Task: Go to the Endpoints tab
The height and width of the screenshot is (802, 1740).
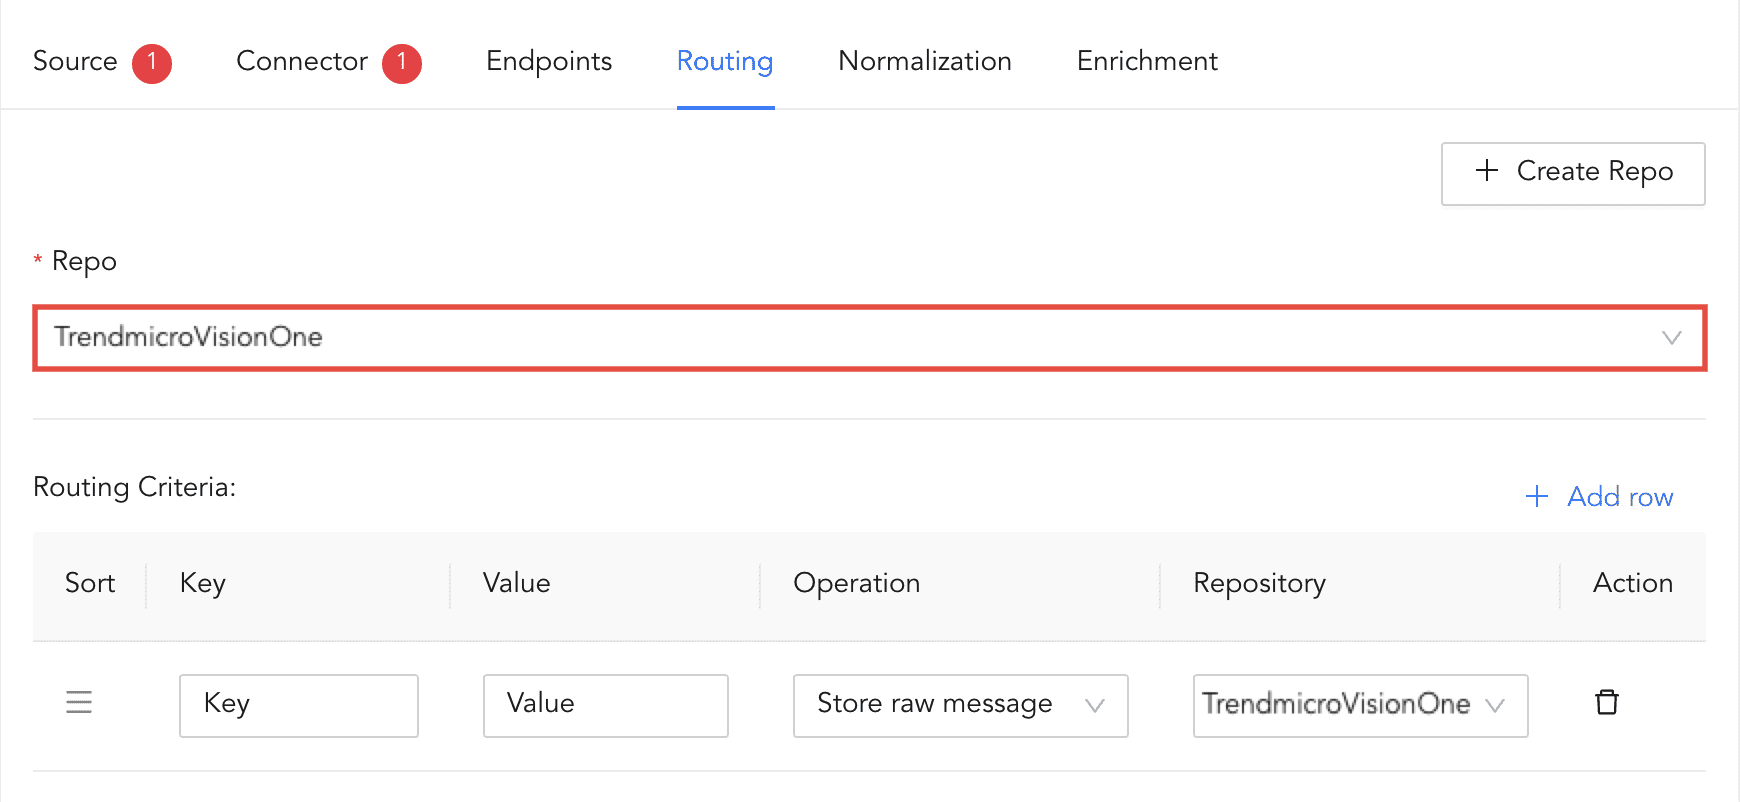Action: pos(549,62)
